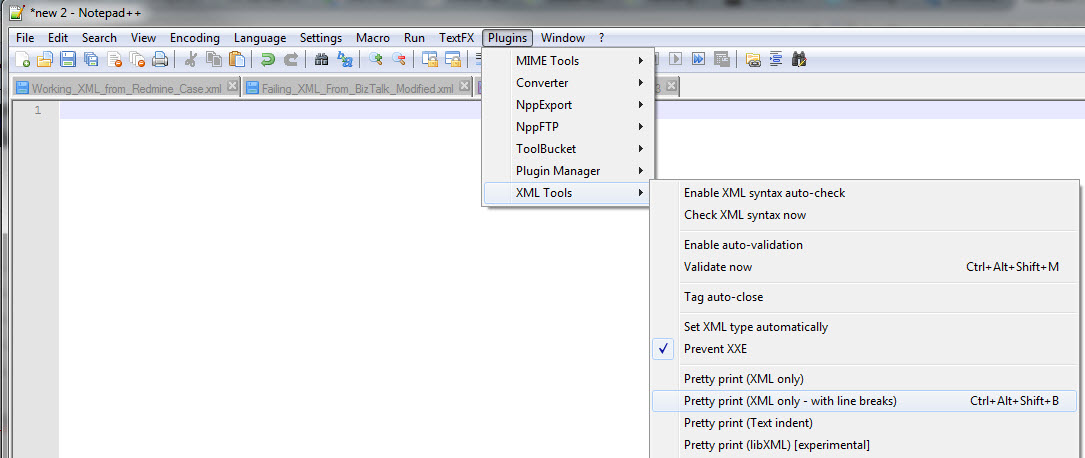Click the Save file toolbar icon
Image resolution: width=1085 pixels, height=458 pixels.
[x=68, y=59]
